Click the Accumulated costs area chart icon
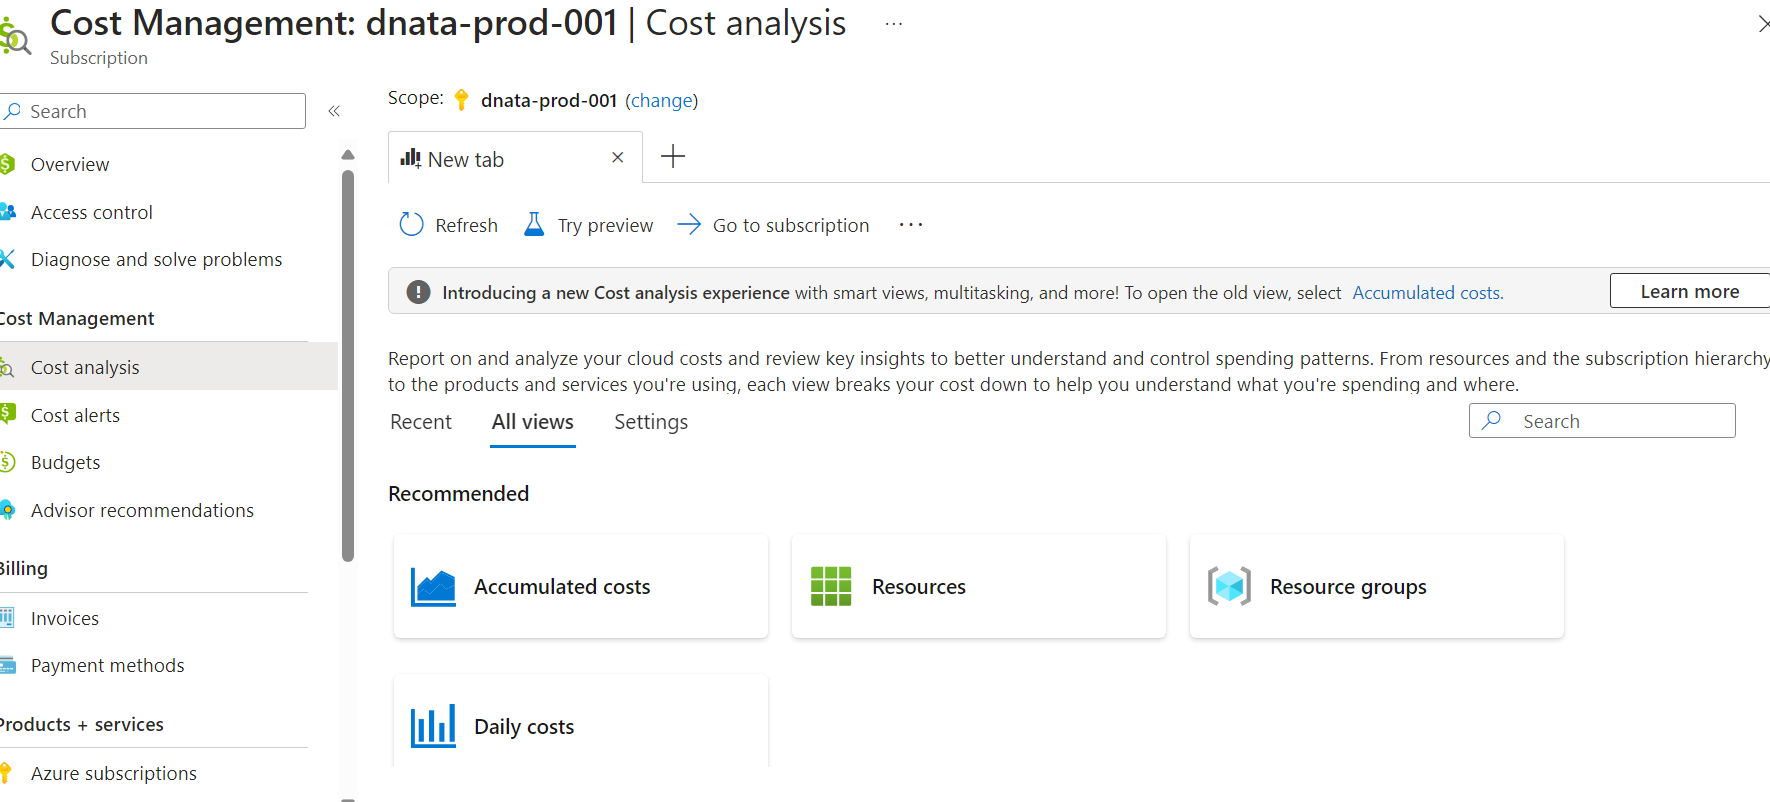 coord(433,587)
